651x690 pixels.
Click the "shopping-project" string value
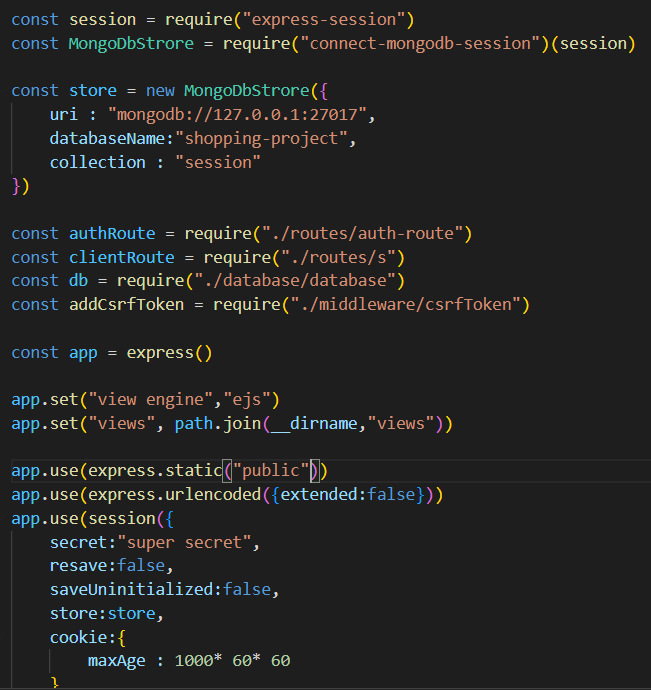tap(261, 139)
